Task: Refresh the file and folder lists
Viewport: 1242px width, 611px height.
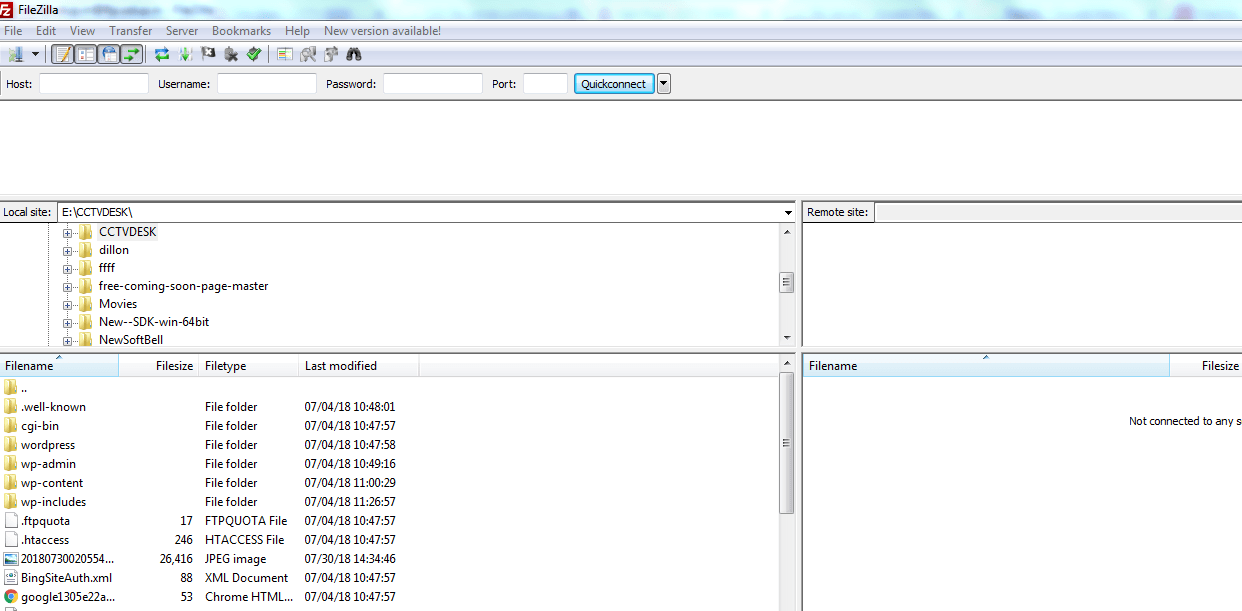Action: [162, 54]
